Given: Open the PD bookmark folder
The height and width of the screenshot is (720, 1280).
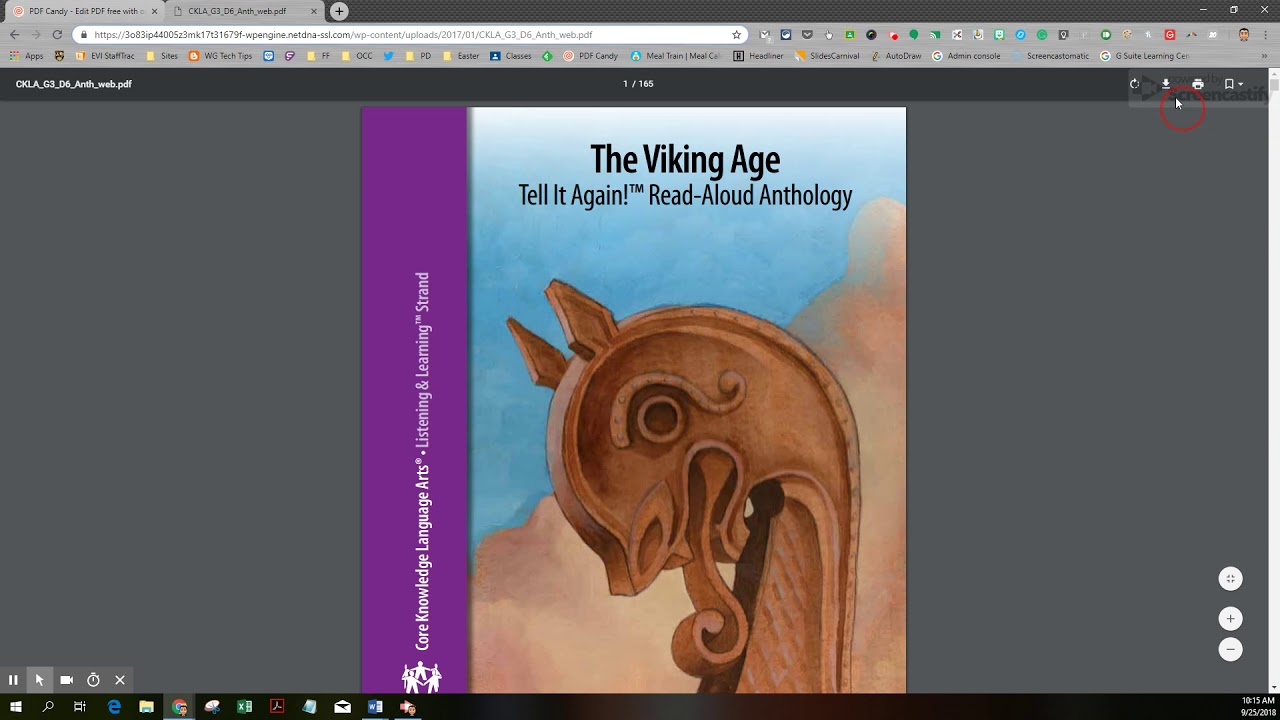Looking at the screenshot, I should click(418, 56).
